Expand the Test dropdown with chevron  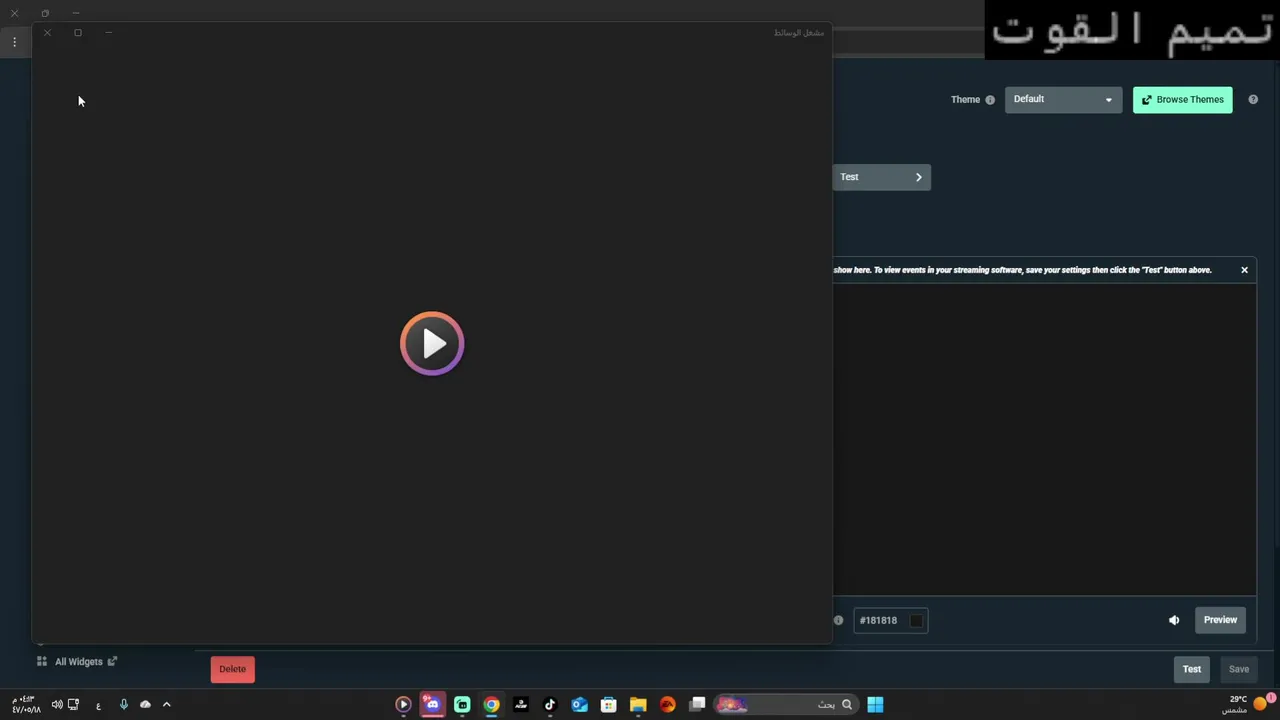(x=881, y=177)
